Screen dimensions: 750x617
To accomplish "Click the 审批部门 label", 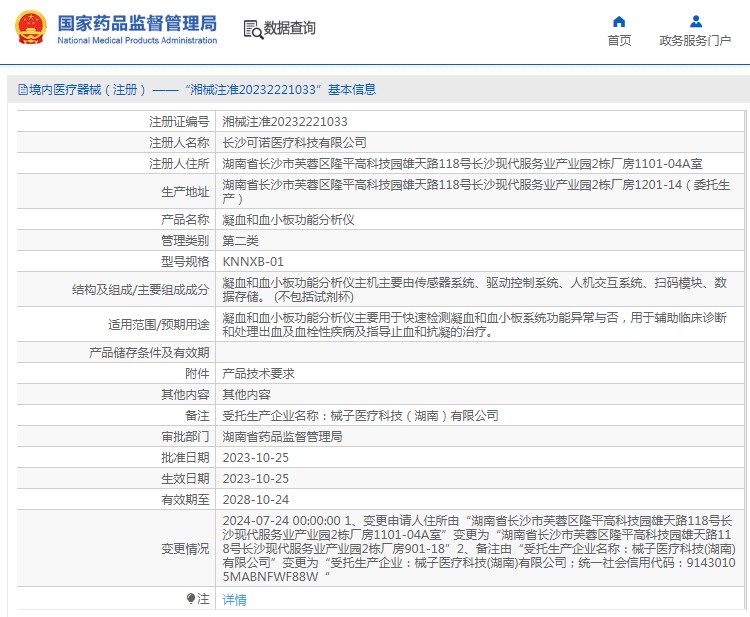I will point(185,437).
